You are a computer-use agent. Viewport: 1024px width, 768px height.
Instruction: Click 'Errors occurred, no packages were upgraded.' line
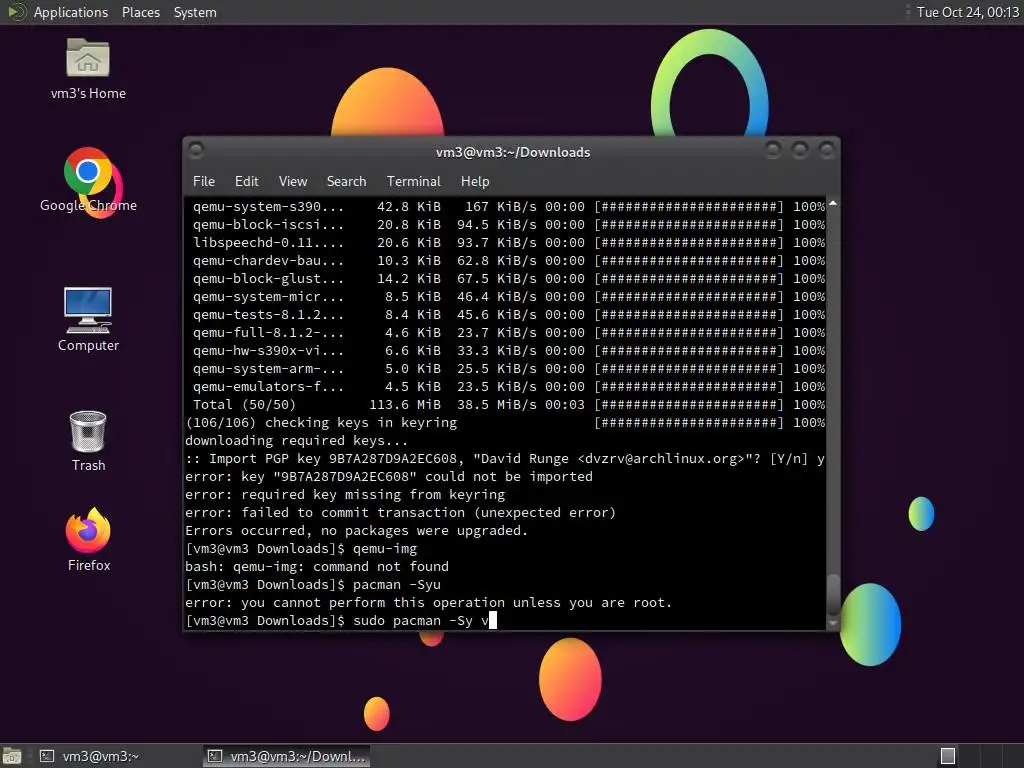tap(357, 530)
